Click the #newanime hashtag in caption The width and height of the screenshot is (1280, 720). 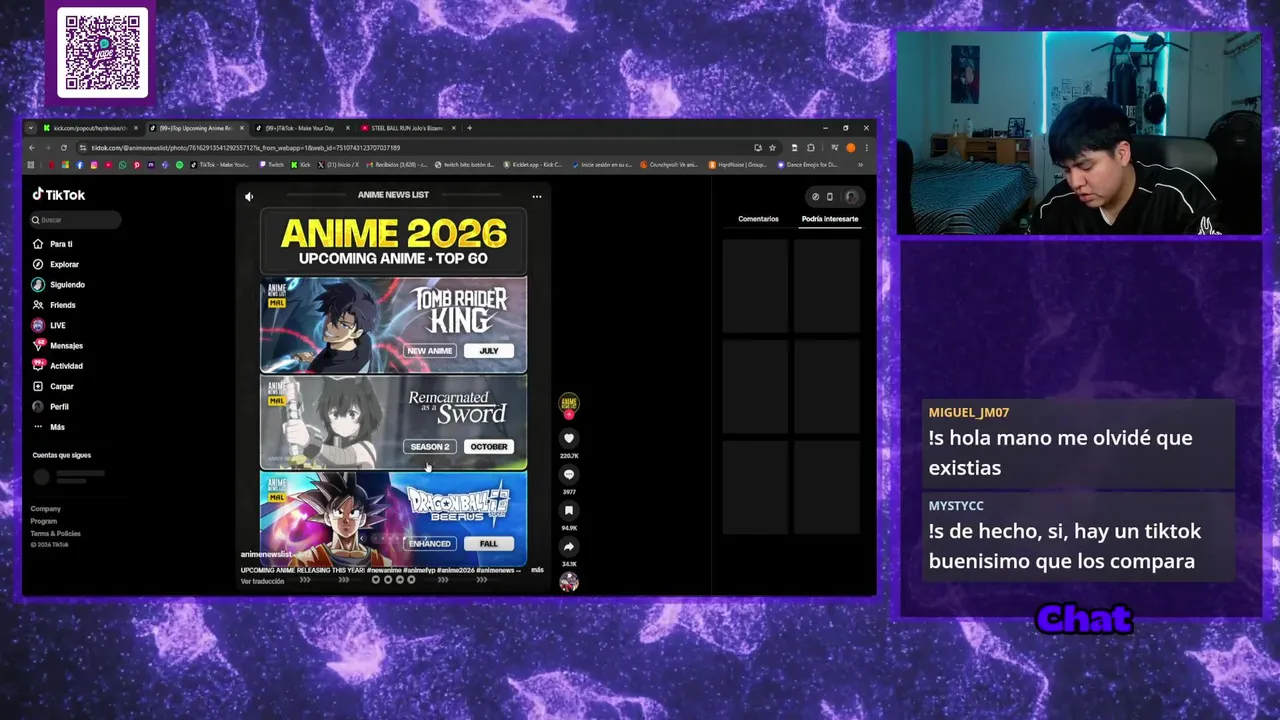[x=385, y=570]
